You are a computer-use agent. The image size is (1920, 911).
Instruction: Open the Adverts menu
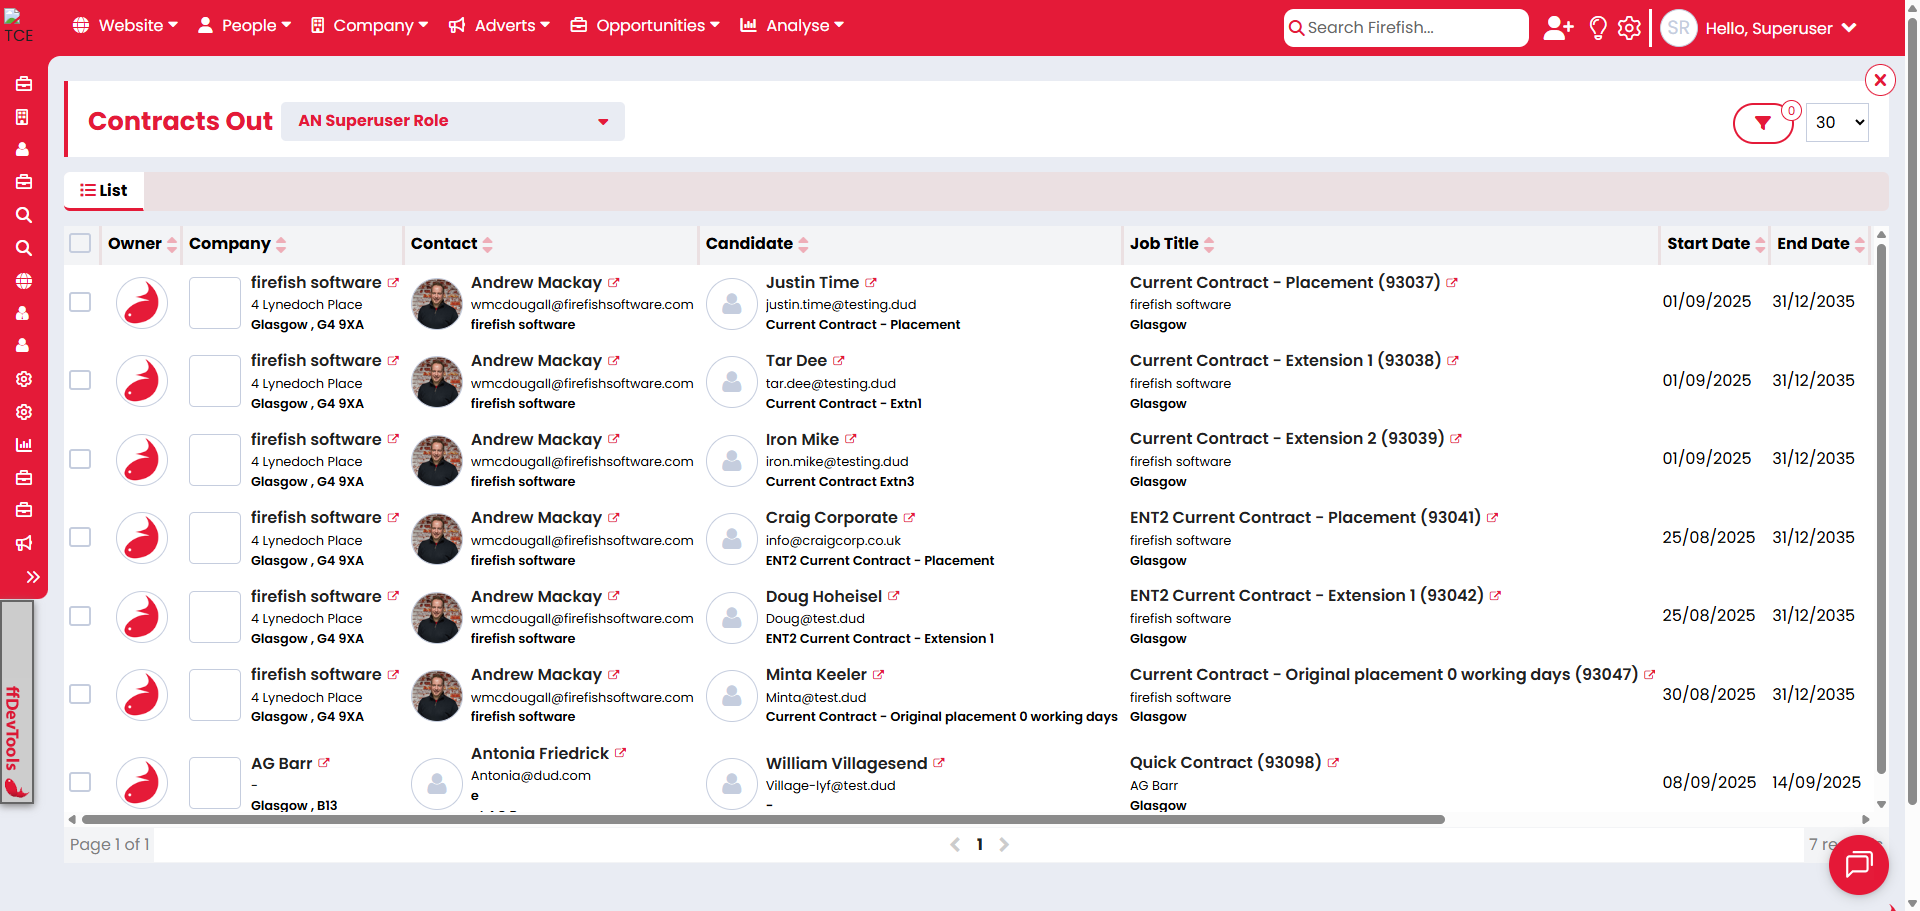499,25
